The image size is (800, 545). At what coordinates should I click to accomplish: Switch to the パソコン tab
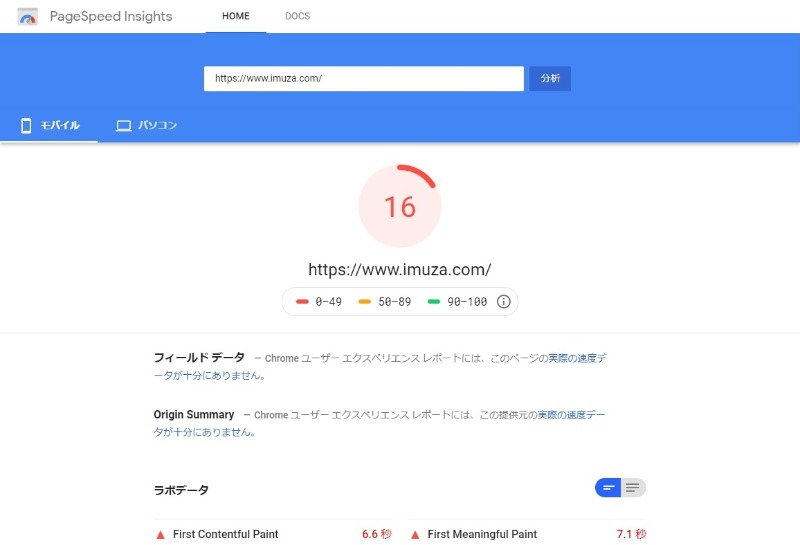point(146,125)
